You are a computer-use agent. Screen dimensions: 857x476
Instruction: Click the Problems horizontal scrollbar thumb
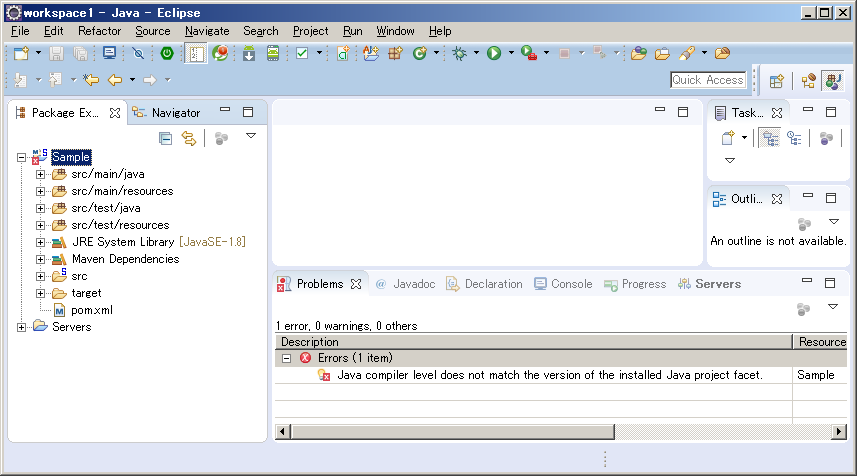point(453,432)
